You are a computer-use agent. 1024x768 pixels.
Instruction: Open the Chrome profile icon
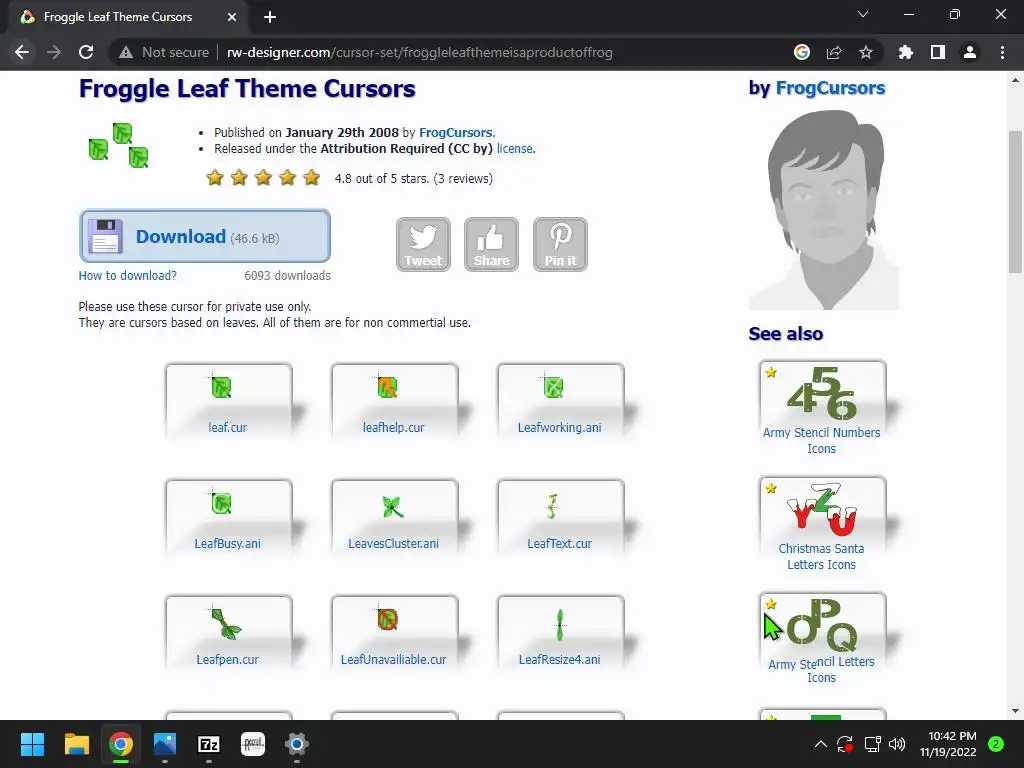click(x=970, y=52)
